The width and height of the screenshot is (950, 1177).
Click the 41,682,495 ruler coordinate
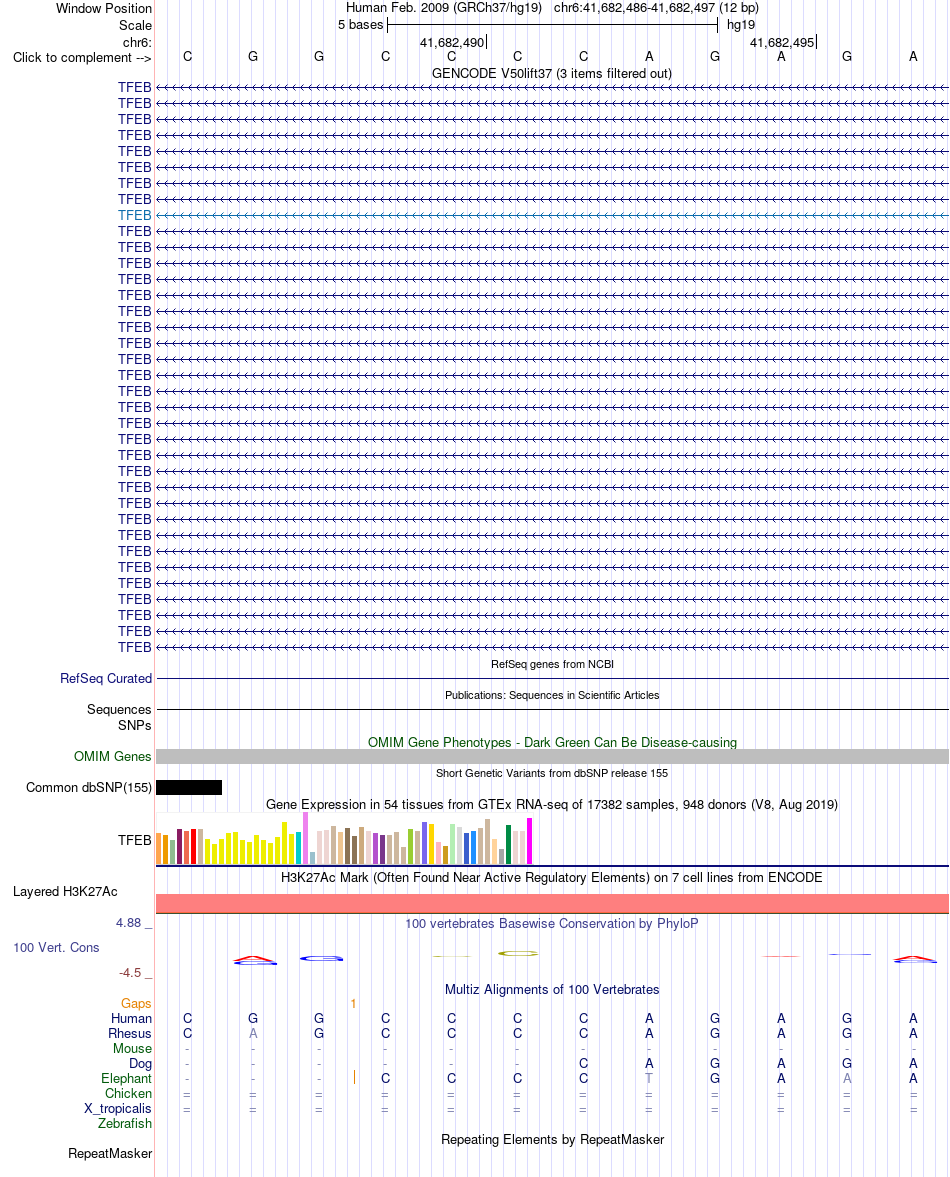782,43
